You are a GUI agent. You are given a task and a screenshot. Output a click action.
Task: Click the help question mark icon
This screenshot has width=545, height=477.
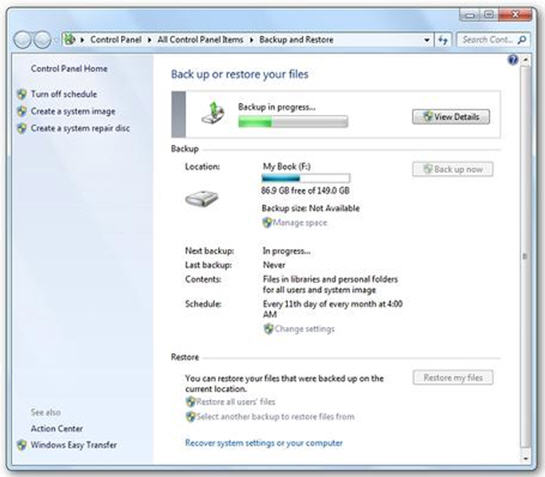tap(513, 60)
